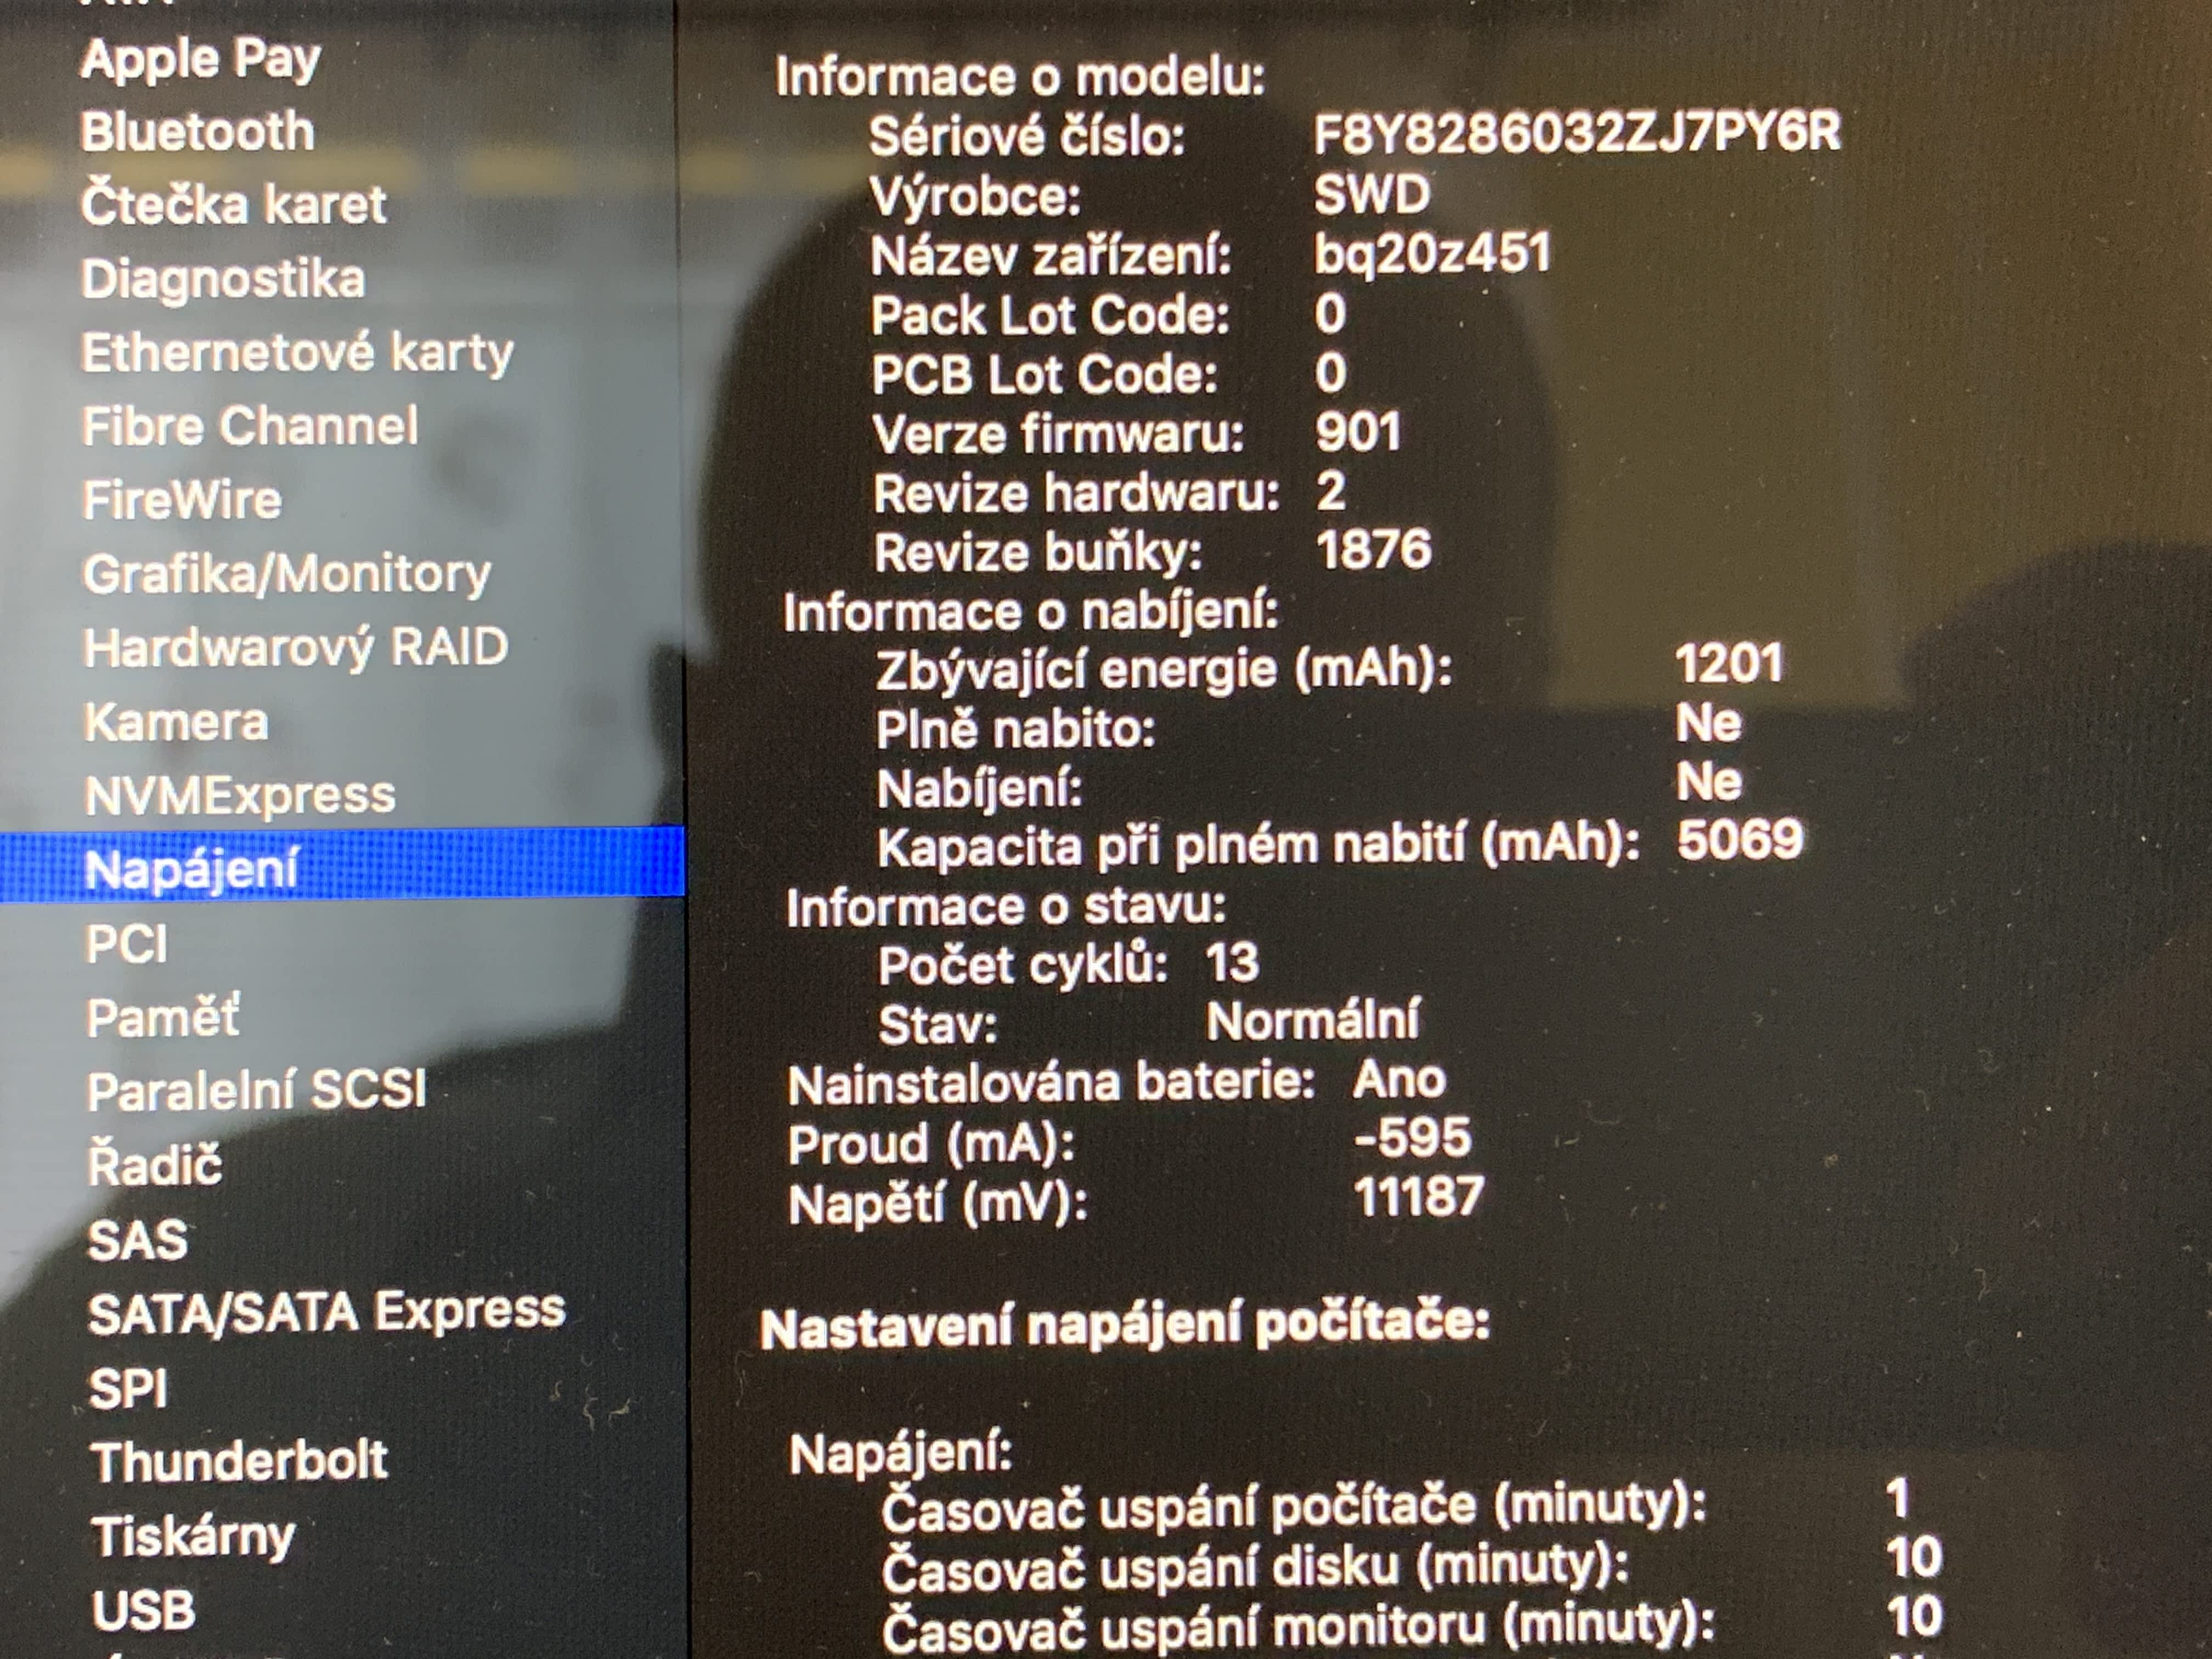Select Apple Pay in the sidebar

pos(200,60)
